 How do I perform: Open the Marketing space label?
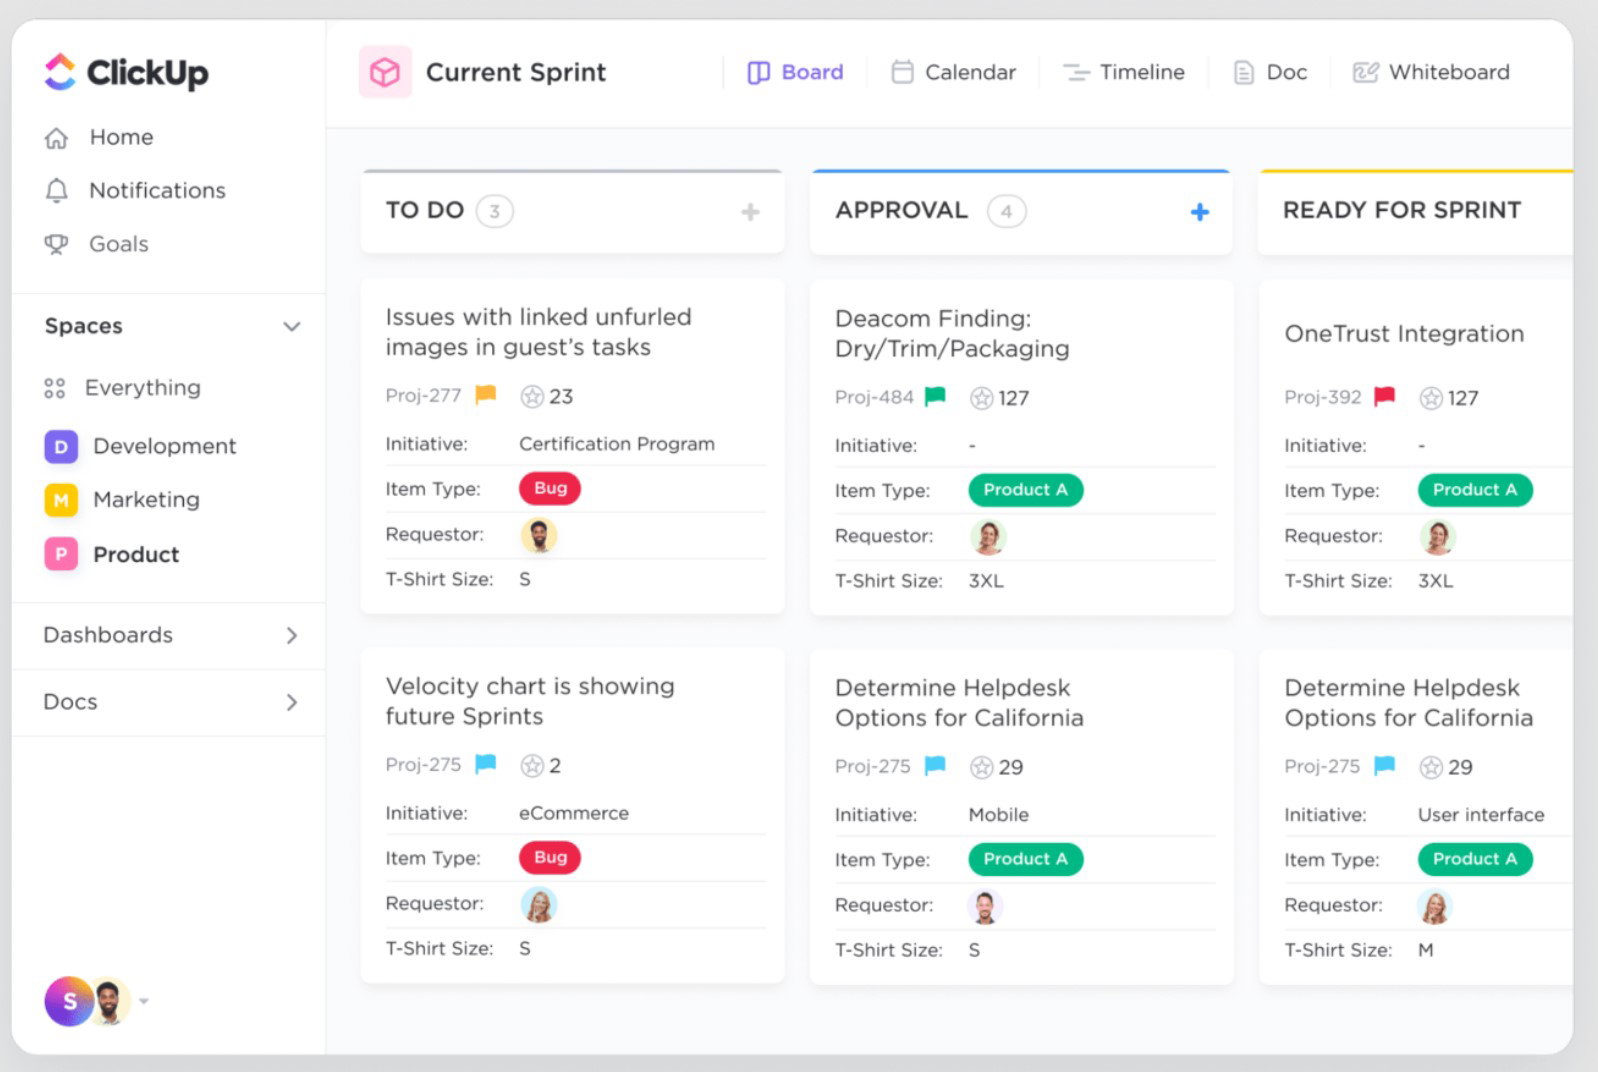(146, 500)
